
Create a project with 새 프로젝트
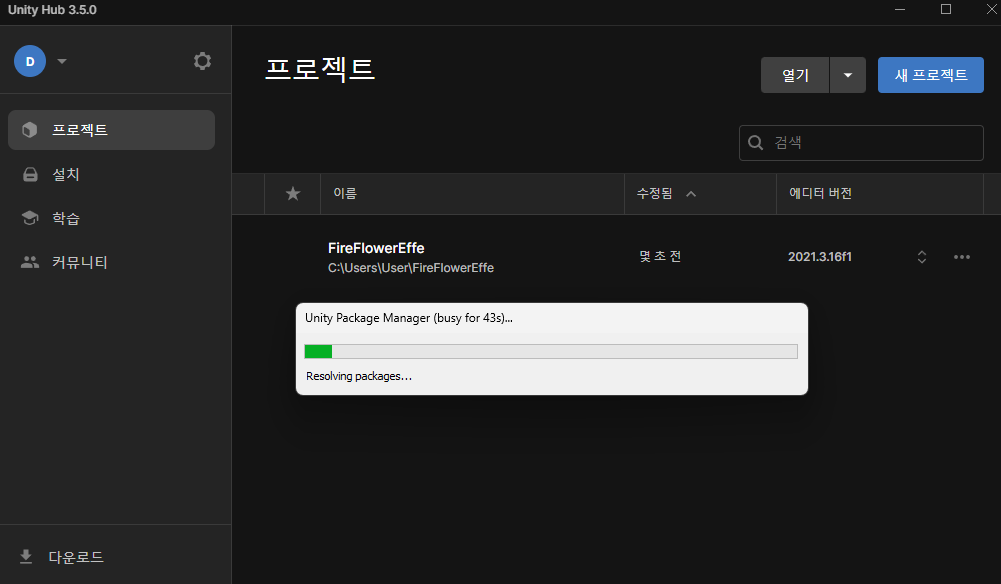click(931, 75)
